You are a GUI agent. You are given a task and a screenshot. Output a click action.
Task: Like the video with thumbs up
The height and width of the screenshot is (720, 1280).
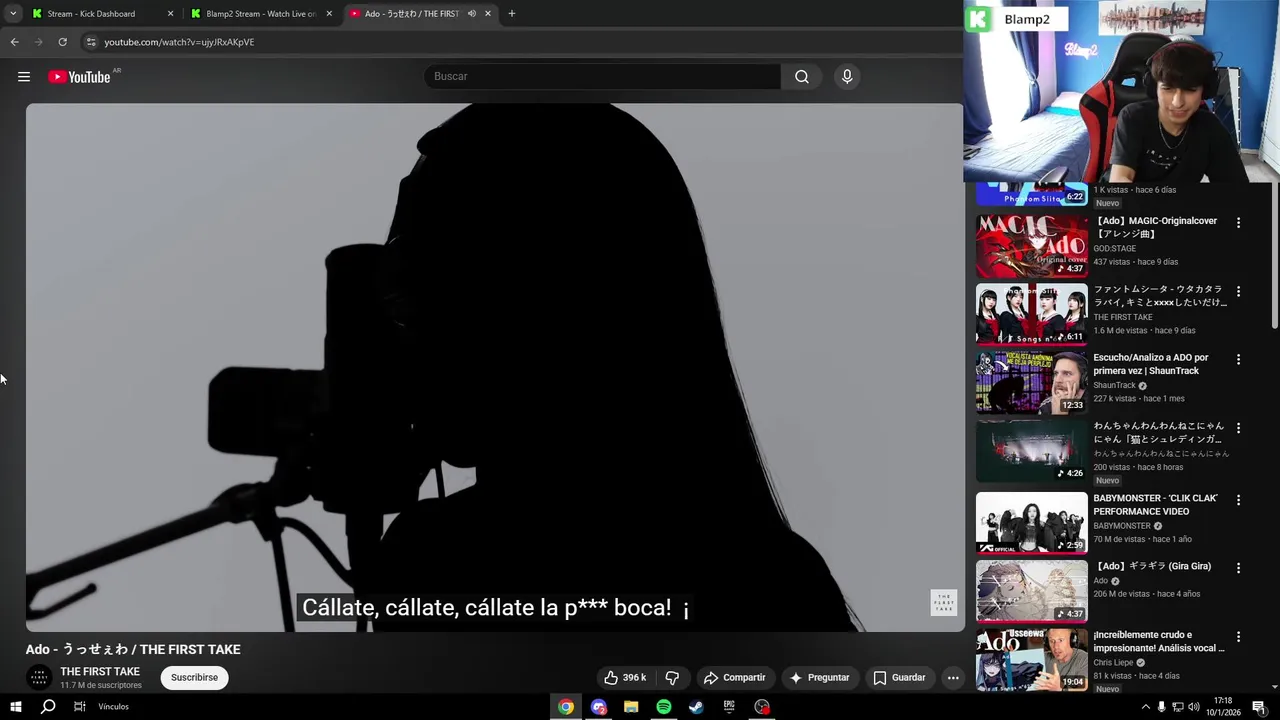625,677
